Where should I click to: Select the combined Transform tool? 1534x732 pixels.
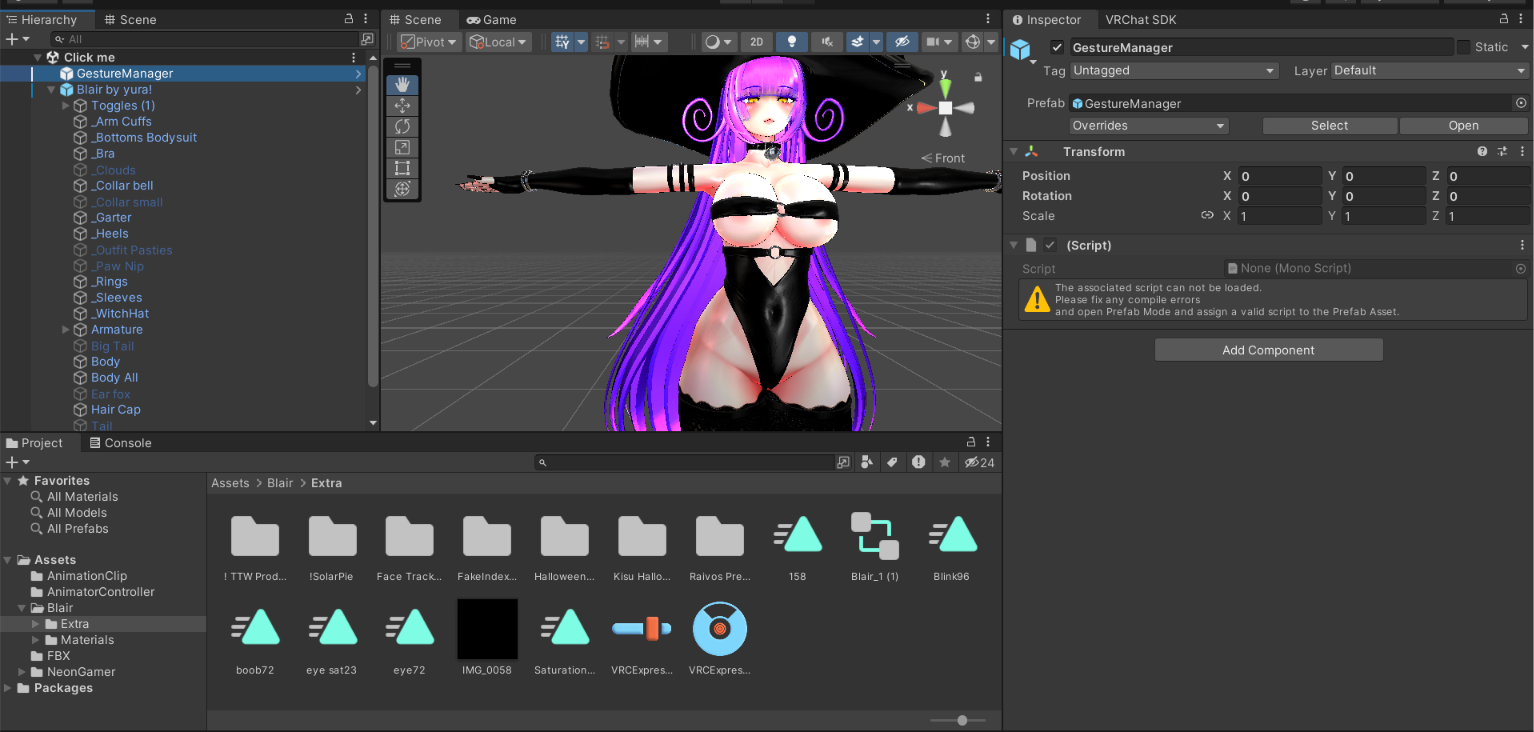(402, 189)
